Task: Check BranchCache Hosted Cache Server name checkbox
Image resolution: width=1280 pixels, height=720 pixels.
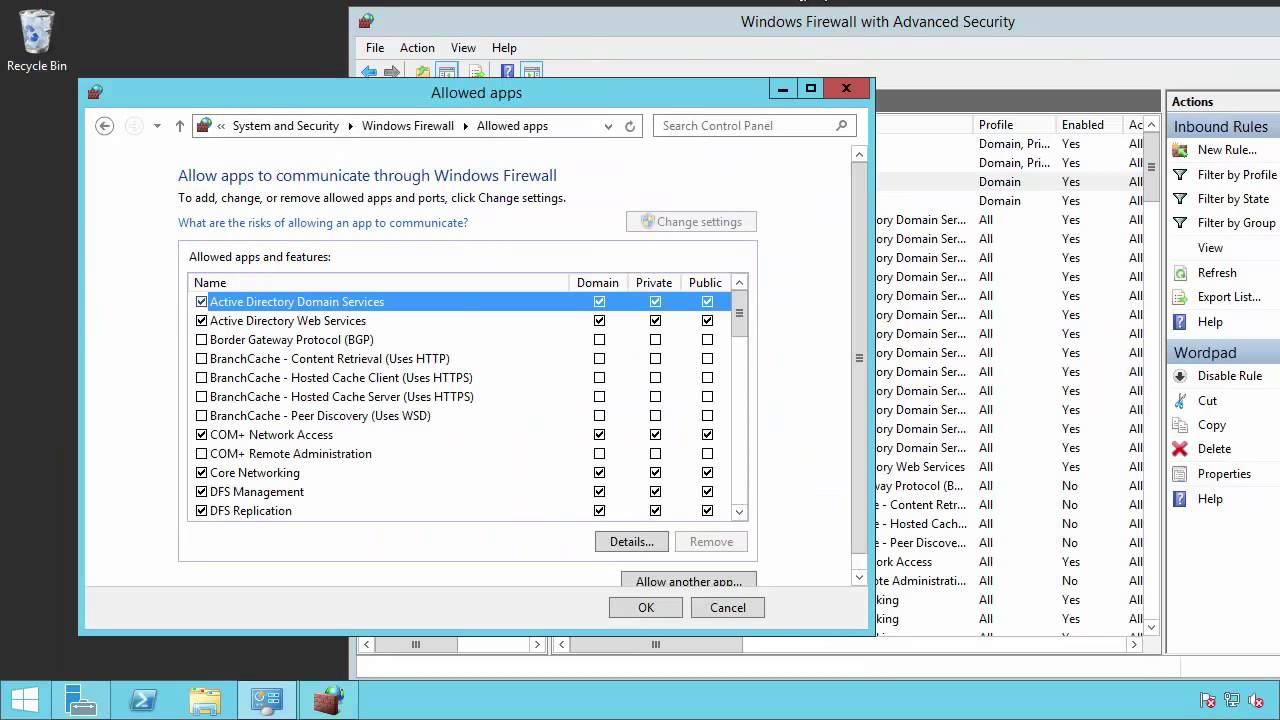Action: point(202,397)
